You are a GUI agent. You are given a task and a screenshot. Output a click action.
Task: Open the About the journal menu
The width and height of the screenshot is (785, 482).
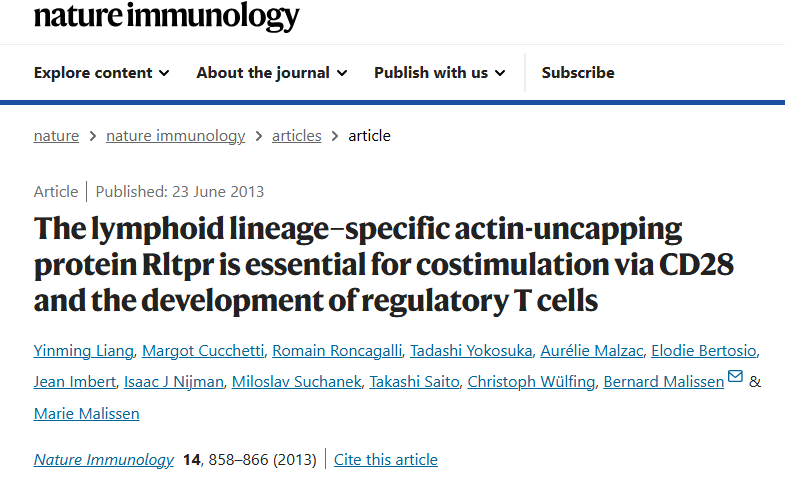point(271,72)
